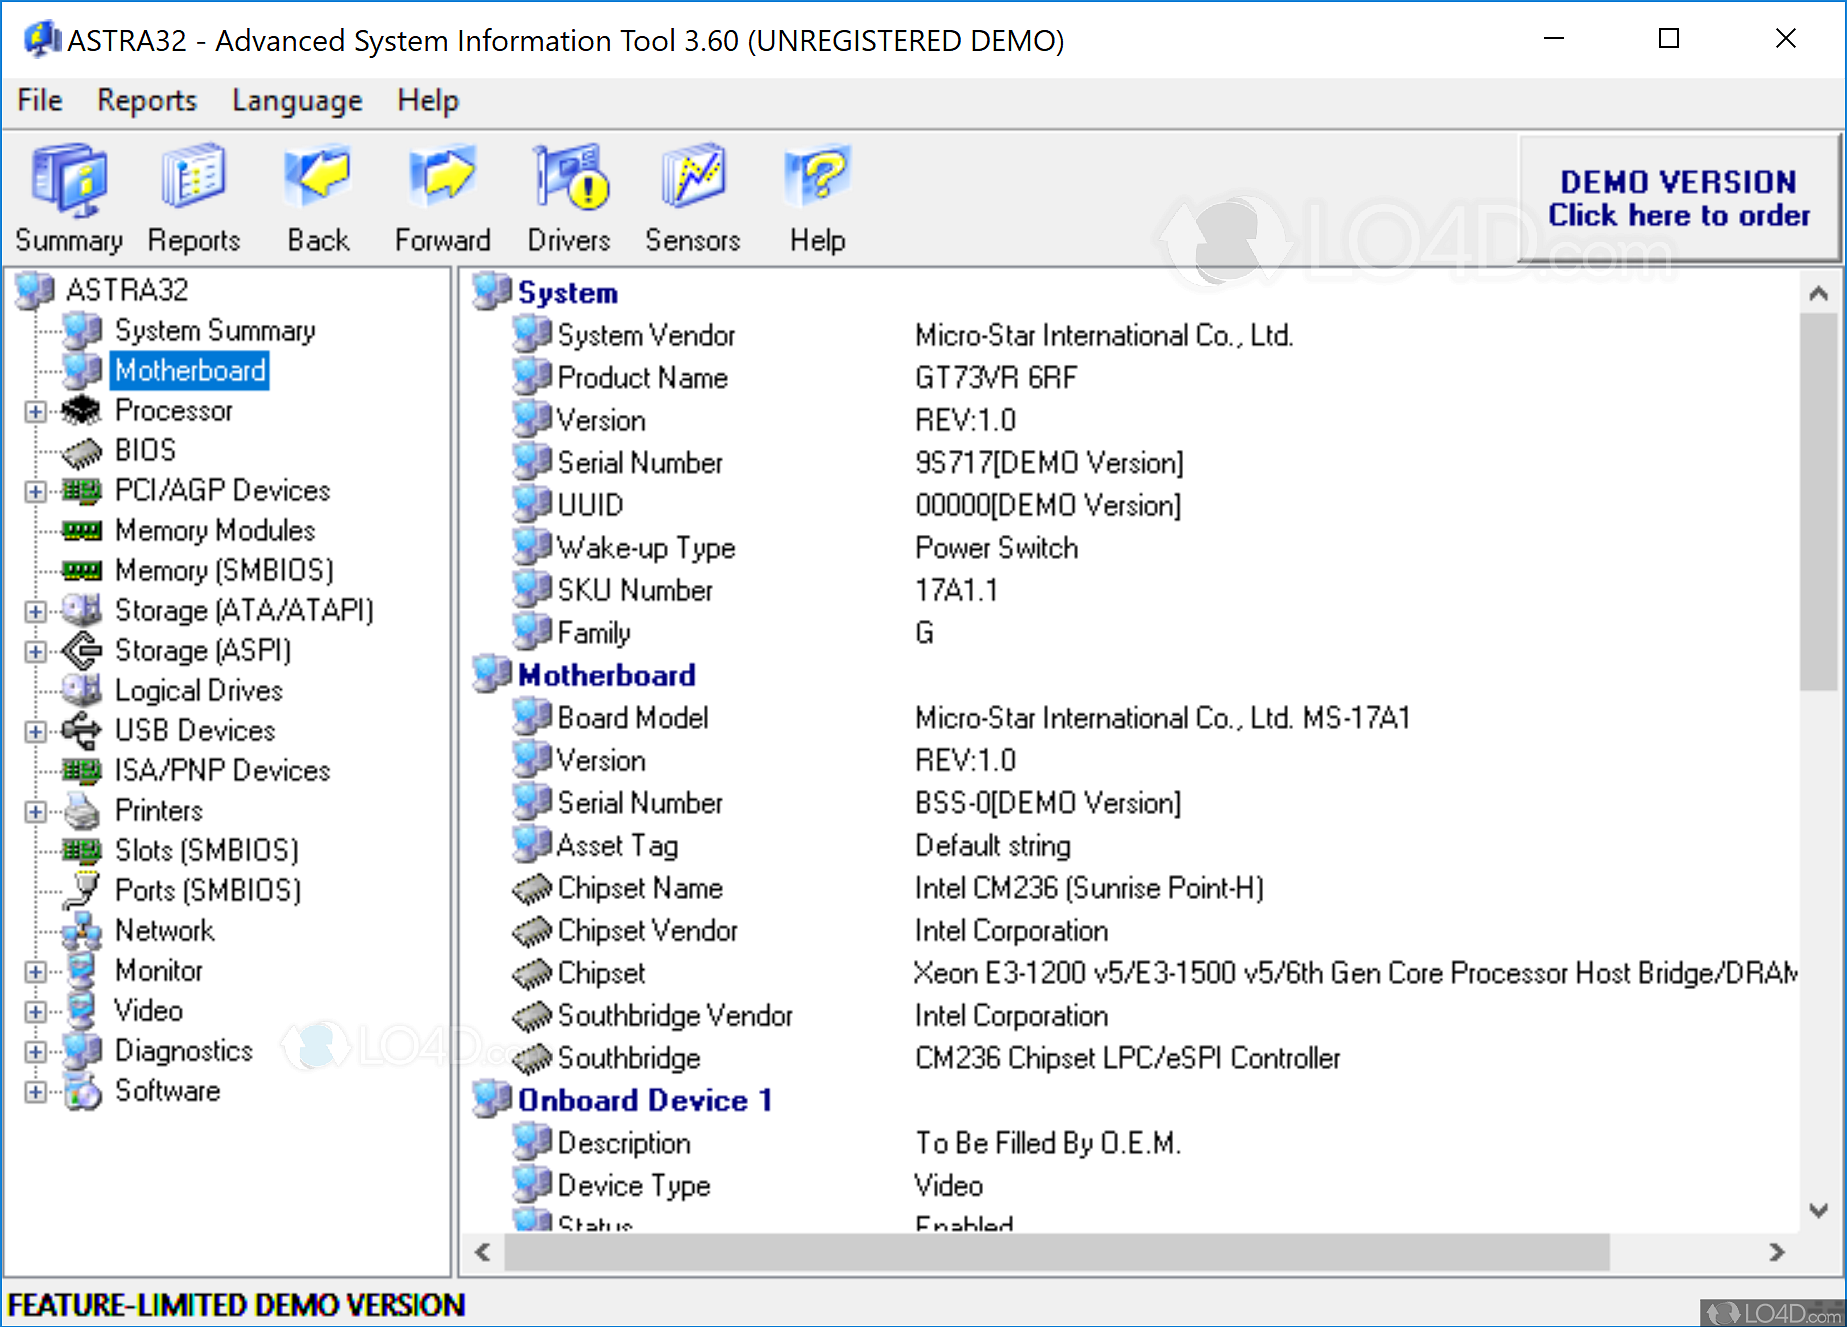Select the Network icon in sidebar
The width and height of the screenshot is (1847, 1327).
82,930
